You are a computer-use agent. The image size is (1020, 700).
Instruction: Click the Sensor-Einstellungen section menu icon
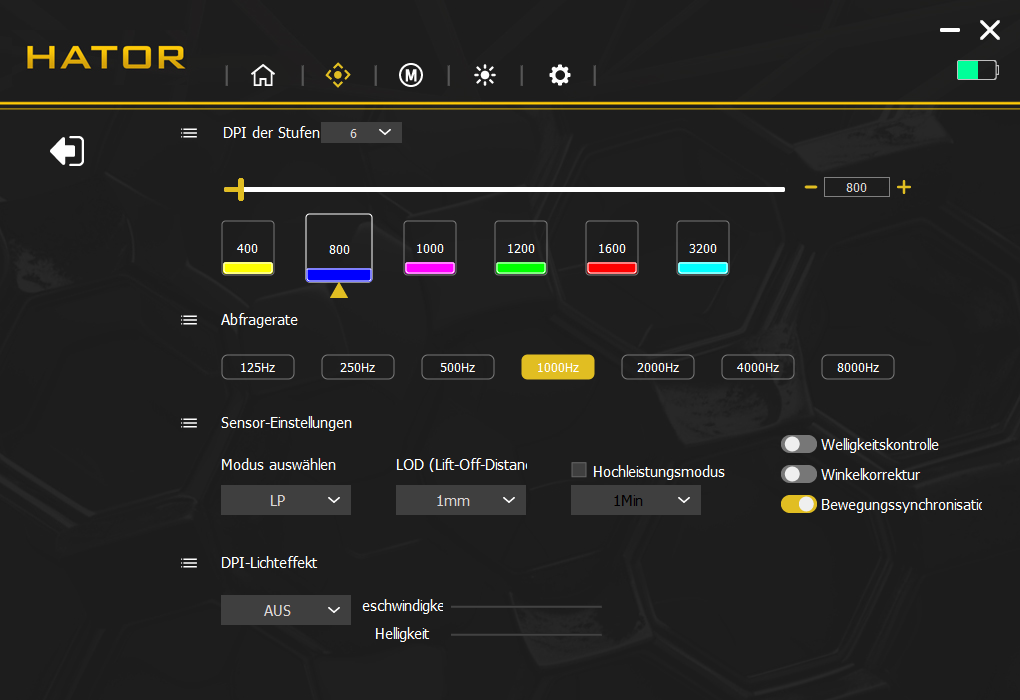(x=189, y=423)
